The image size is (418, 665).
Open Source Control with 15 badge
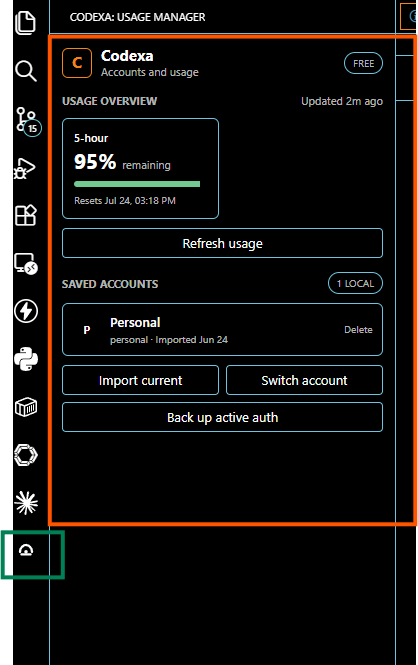[27, 120]
